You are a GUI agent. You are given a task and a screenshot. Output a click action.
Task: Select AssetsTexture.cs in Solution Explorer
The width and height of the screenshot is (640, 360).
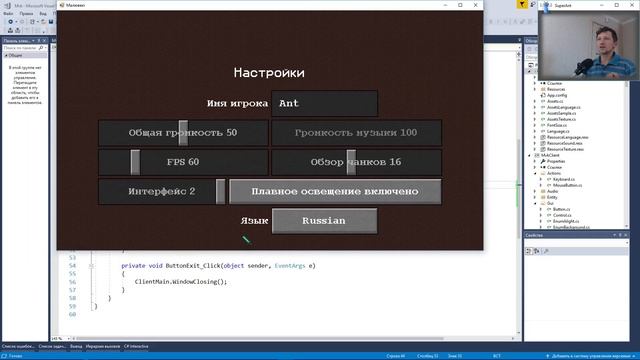(x=562, y=119)
